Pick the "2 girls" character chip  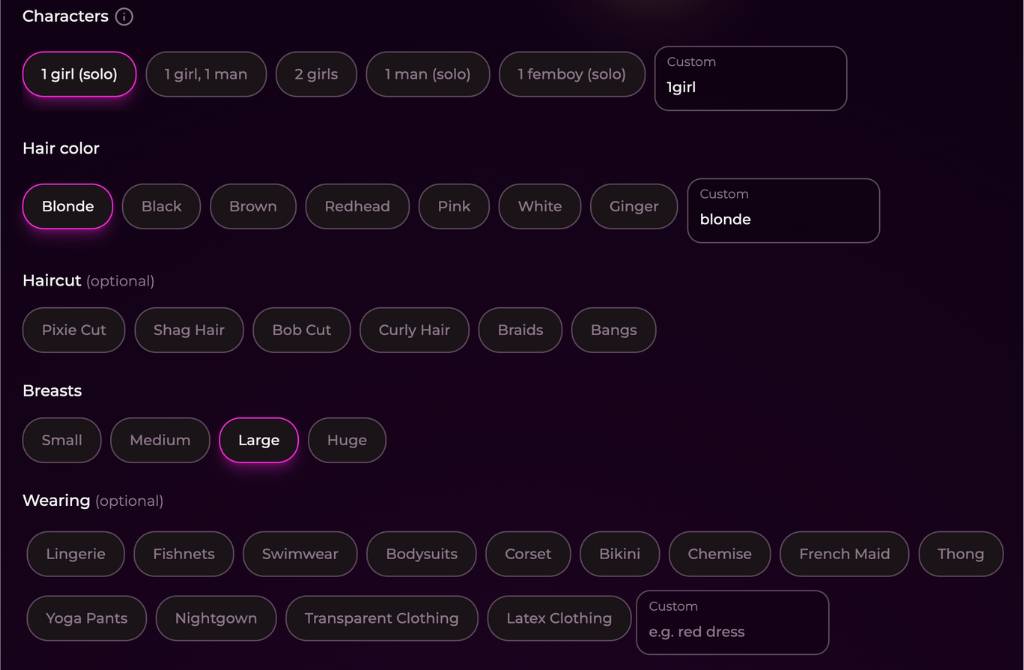click(316, 74)
